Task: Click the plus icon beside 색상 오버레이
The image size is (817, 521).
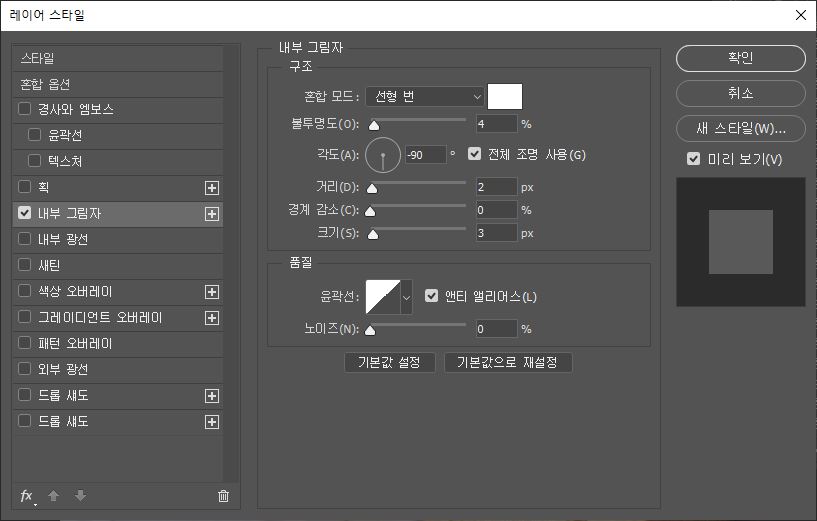Action: (212, 292)
